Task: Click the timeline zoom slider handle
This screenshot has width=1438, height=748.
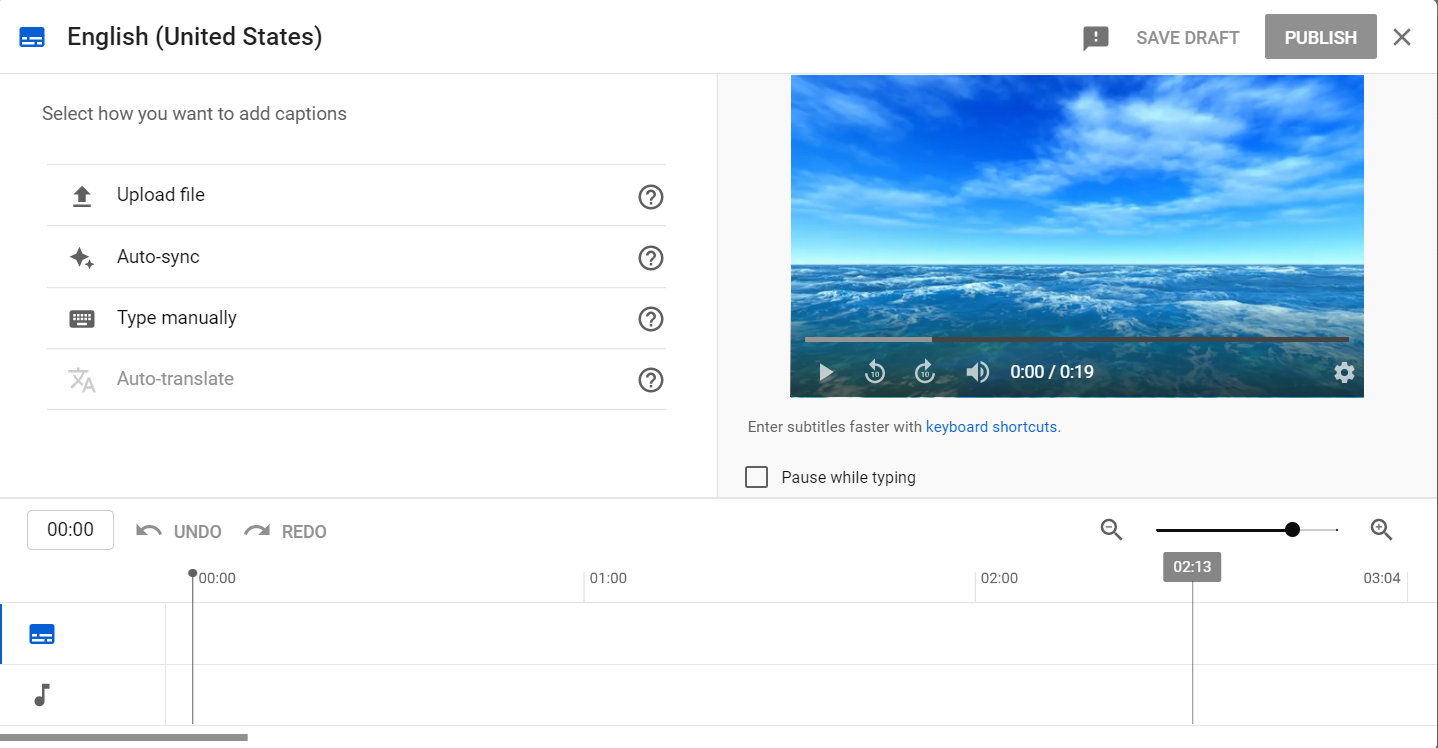Action: 1292,529
